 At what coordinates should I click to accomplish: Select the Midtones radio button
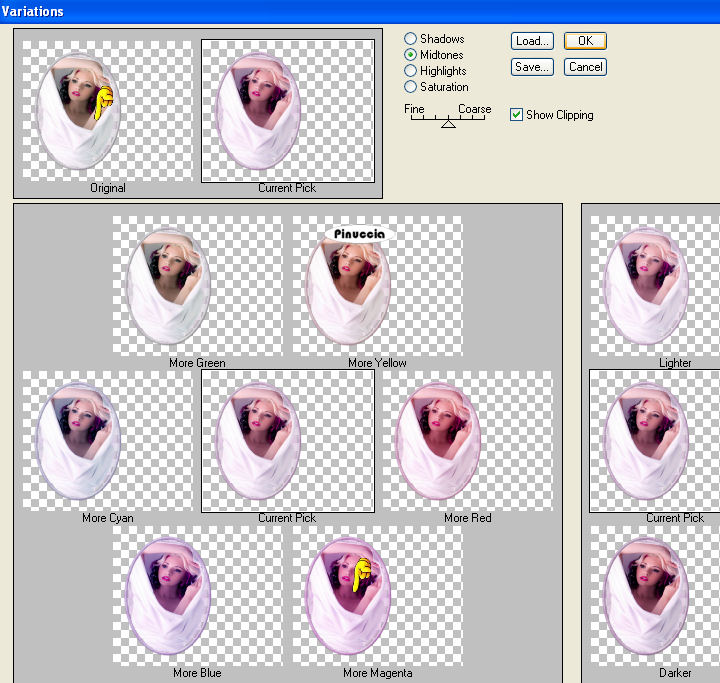411,55
